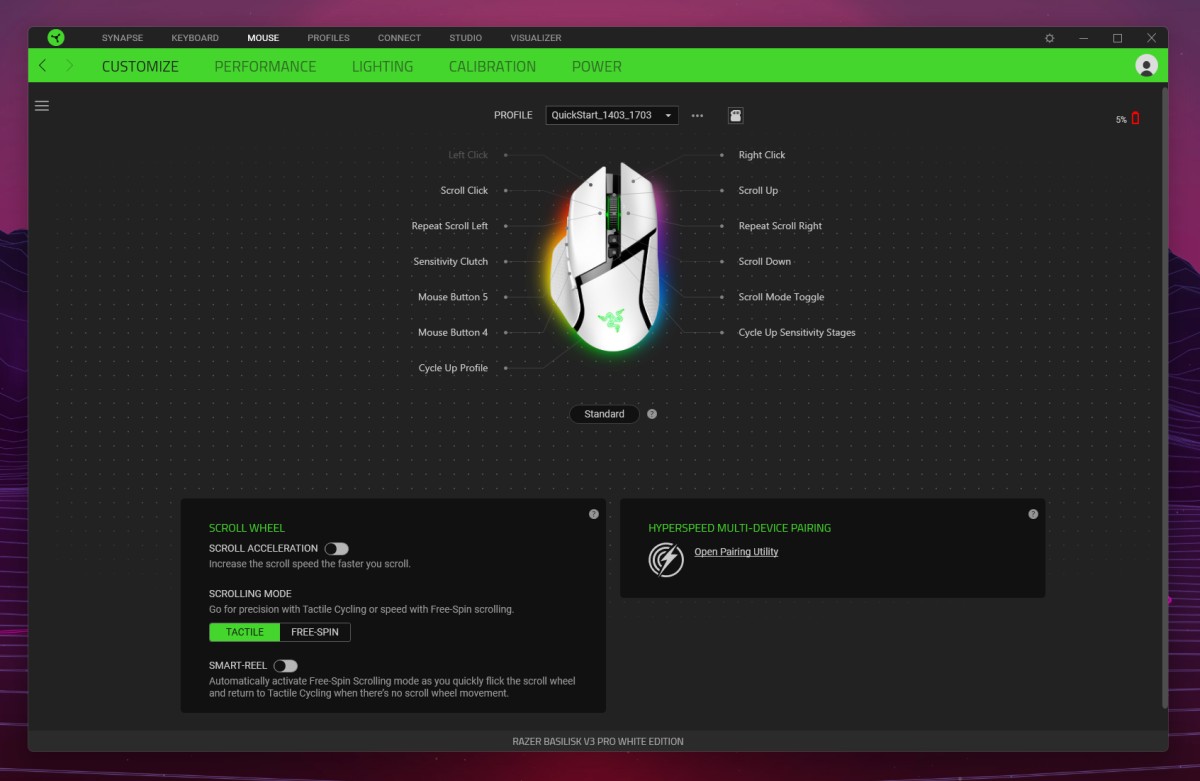This screenshot has height=781, width=1200.
Task: Open the profile three-dots options menu
Action: [x=697, y=115]
